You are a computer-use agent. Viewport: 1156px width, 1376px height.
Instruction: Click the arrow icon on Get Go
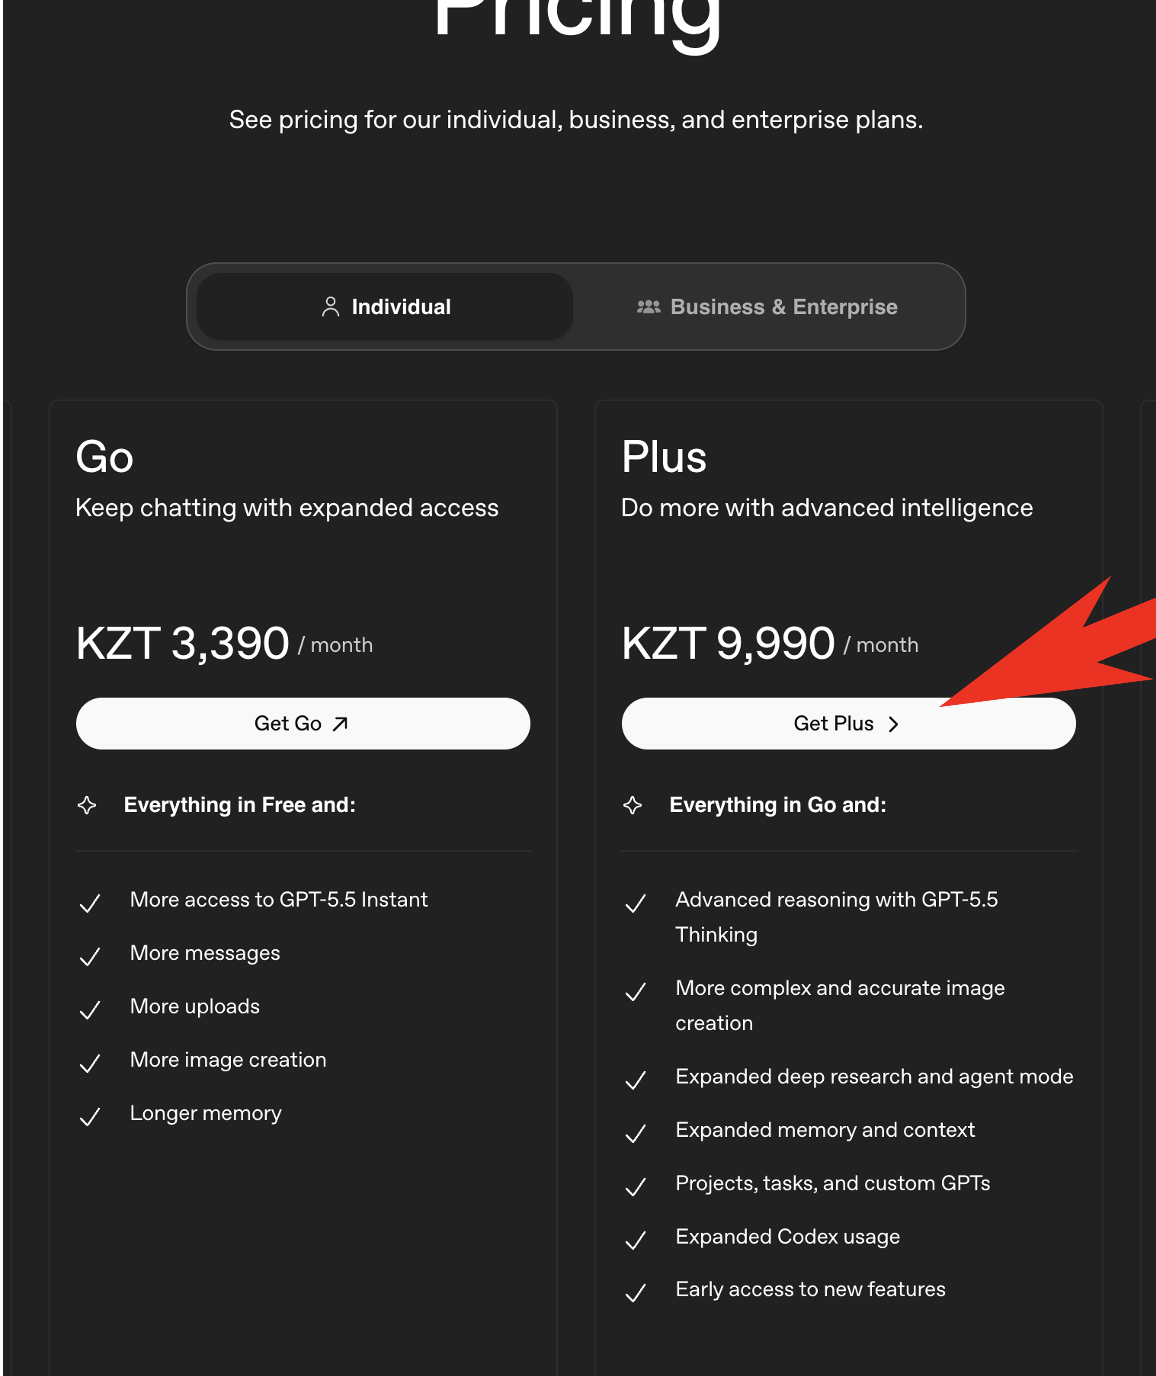point(340,724)
